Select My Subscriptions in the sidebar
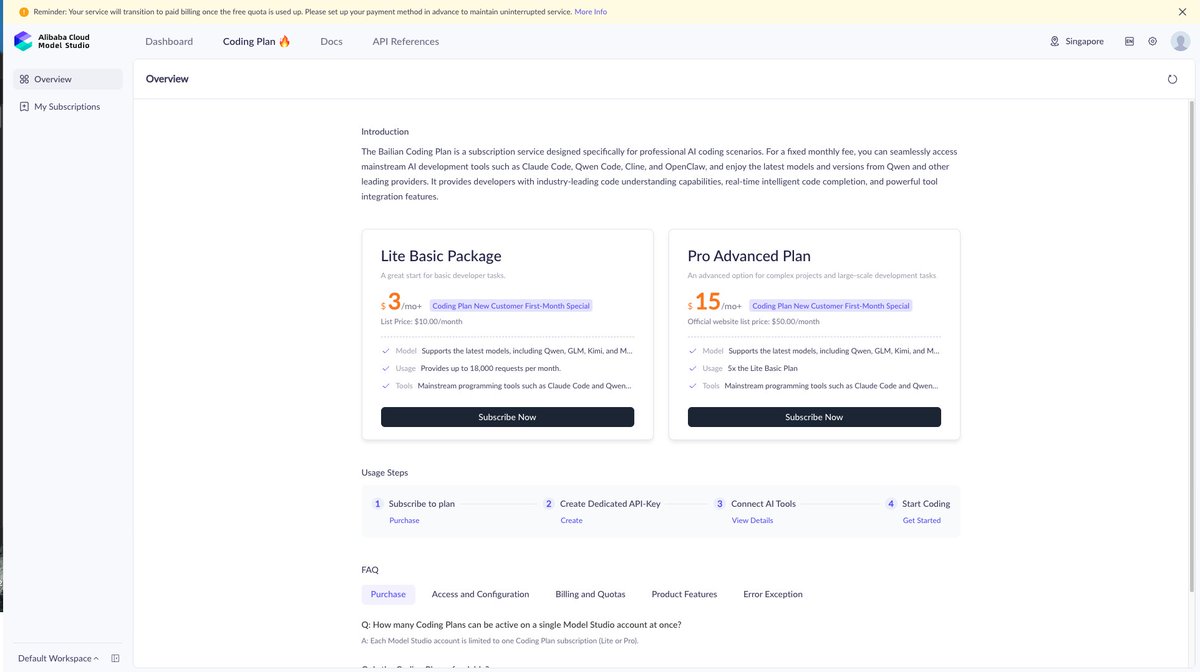 click(x=67, y=106)
